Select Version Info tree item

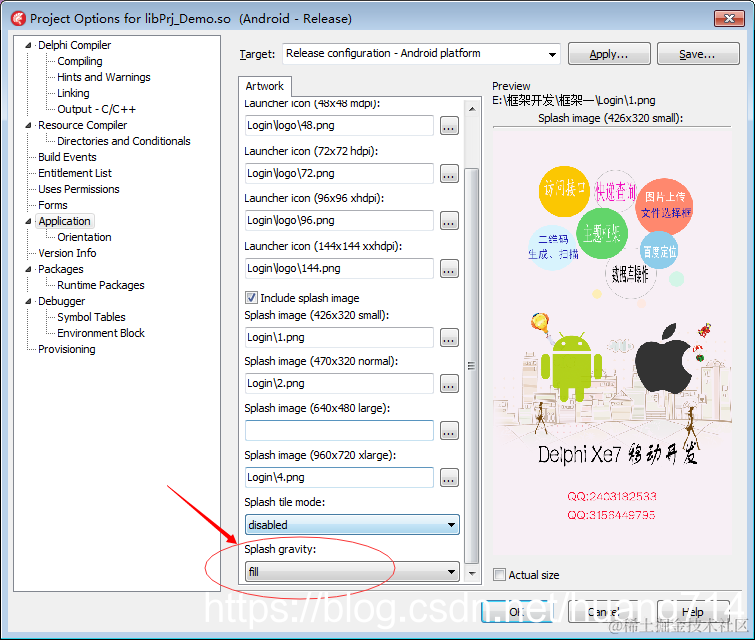[67, 253]
